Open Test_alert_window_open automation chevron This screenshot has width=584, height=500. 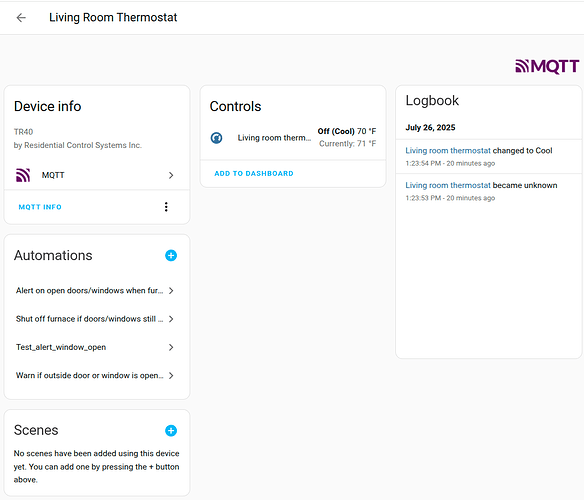tap(171, 347)
